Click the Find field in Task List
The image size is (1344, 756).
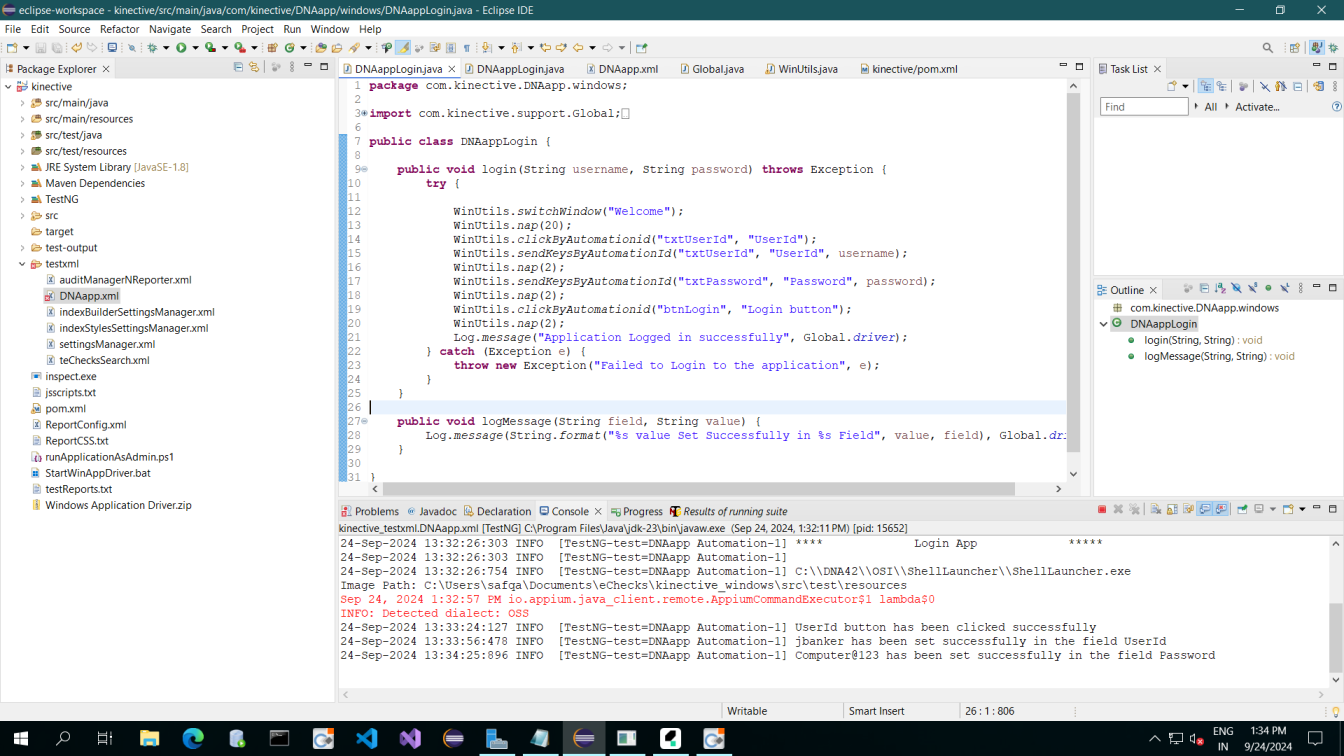coord(1143,107)
